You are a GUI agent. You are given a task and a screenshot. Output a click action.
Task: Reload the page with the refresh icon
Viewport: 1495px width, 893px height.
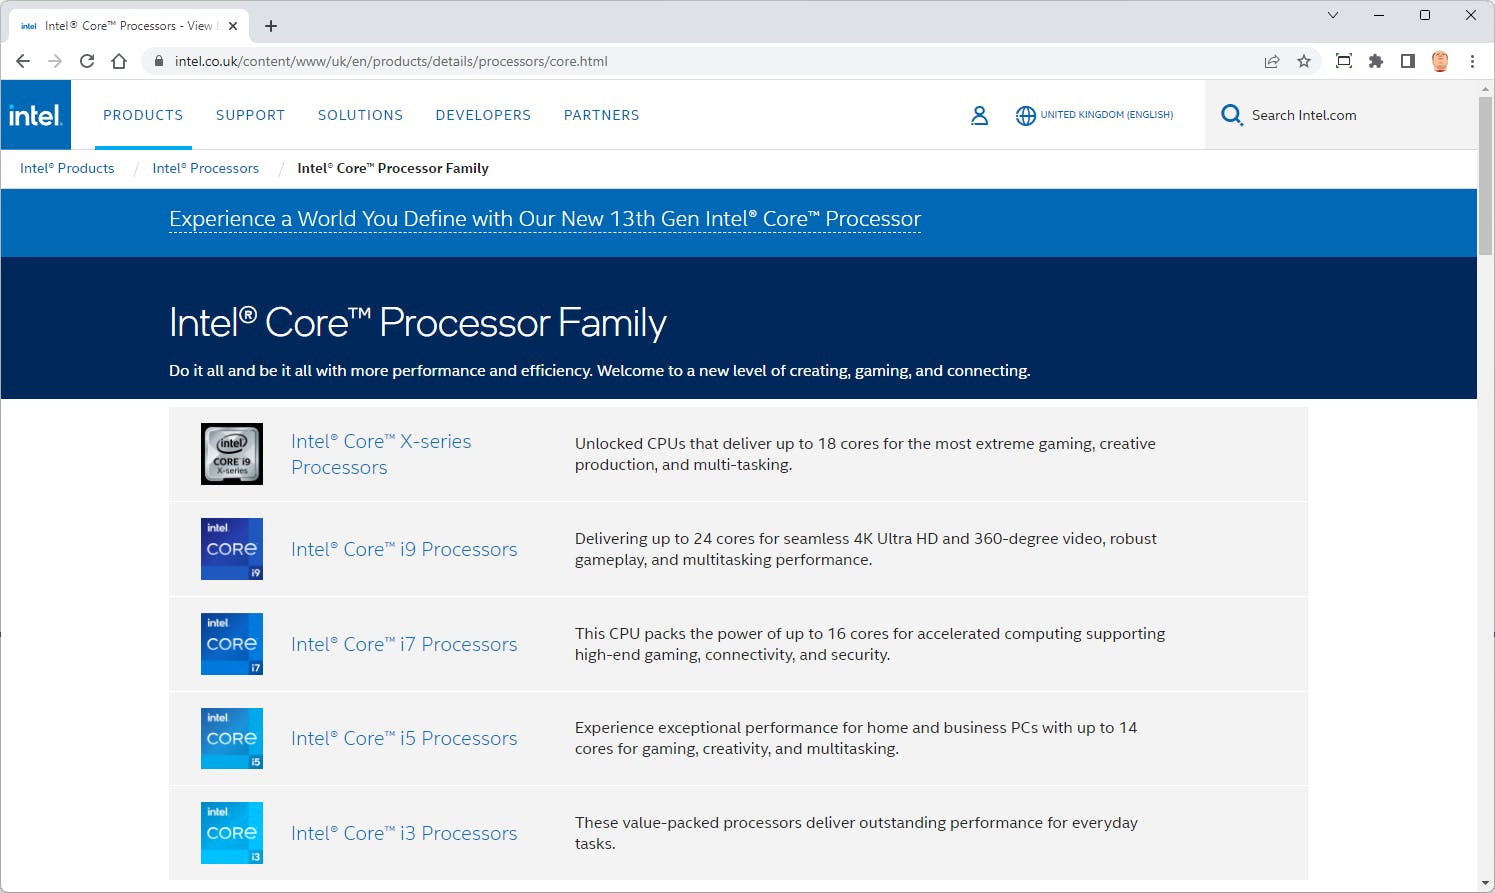[x=87, y=61]
